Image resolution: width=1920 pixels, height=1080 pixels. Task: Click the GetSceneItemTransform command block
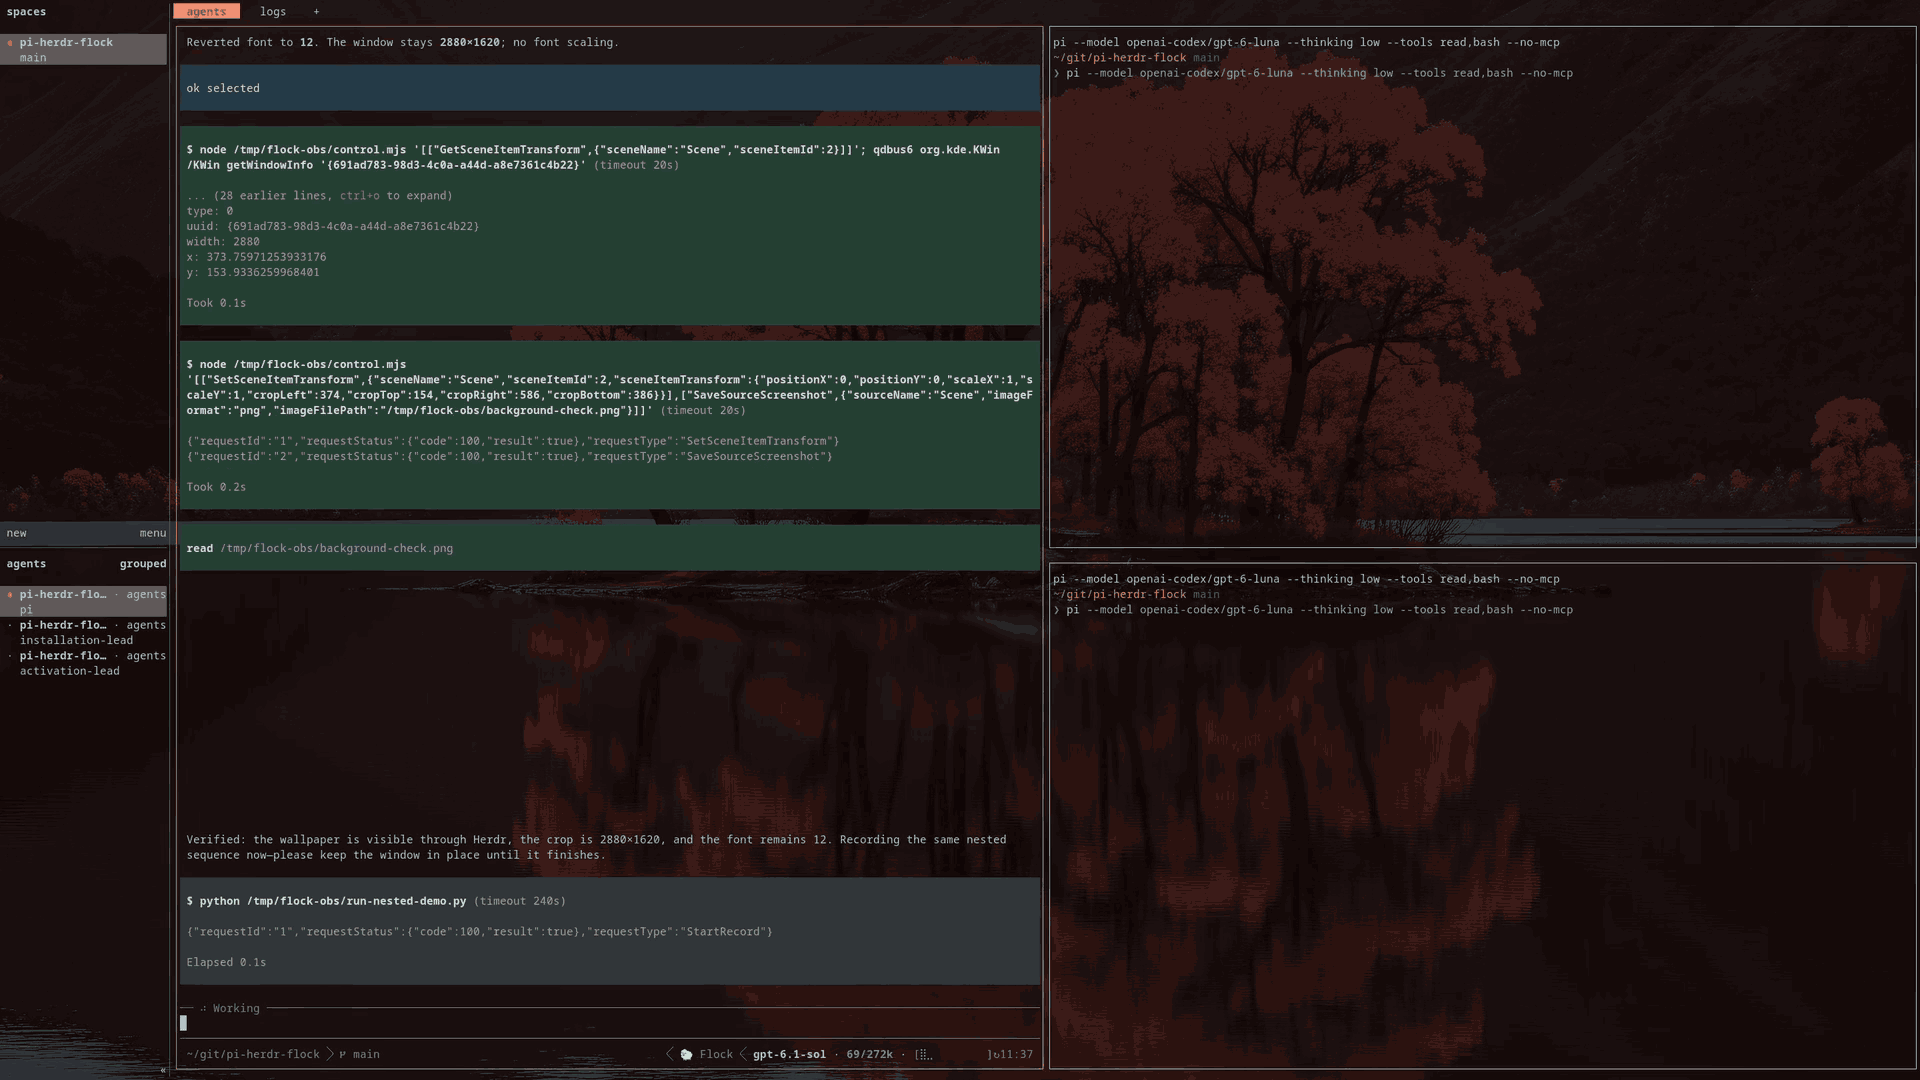pos(610,226)
